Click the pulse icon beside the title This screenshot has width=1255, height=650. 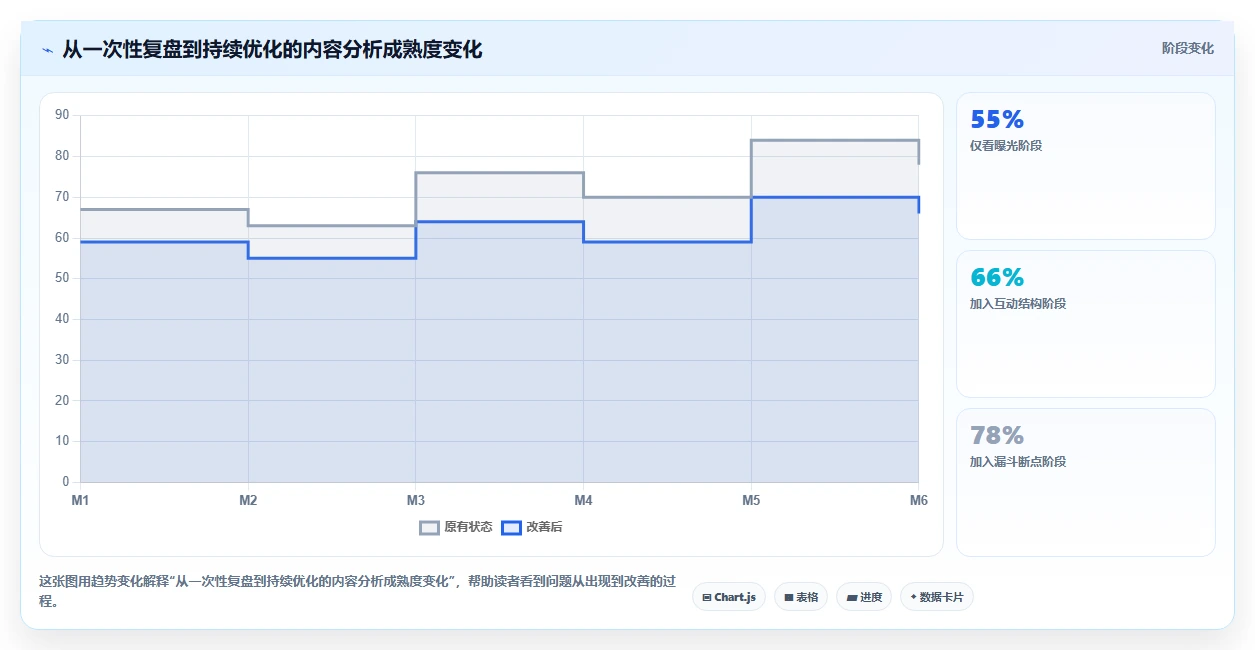(48, 50)
